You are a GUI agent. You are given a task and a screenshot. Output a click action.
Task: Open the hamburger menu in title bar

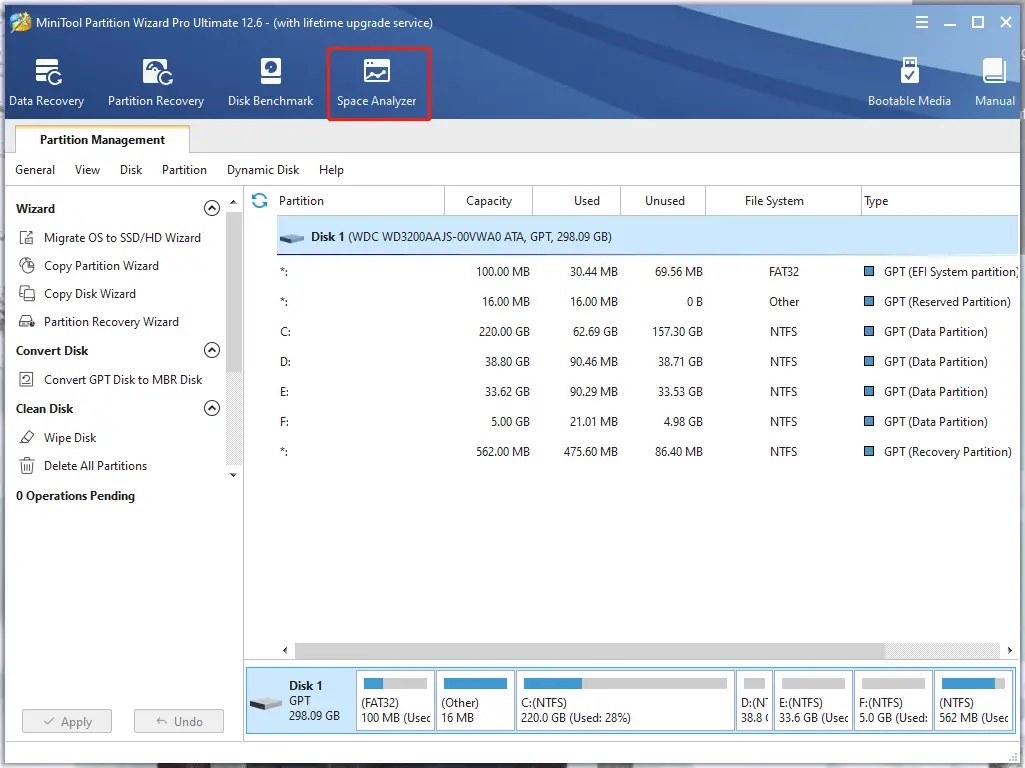[x=922, y=22]
